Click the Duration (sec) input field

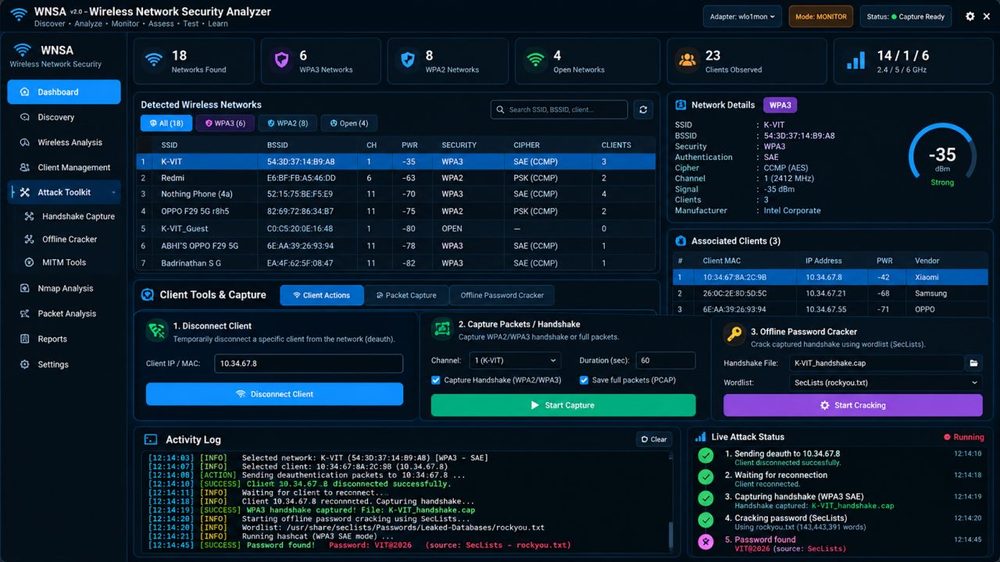[665, 360]
